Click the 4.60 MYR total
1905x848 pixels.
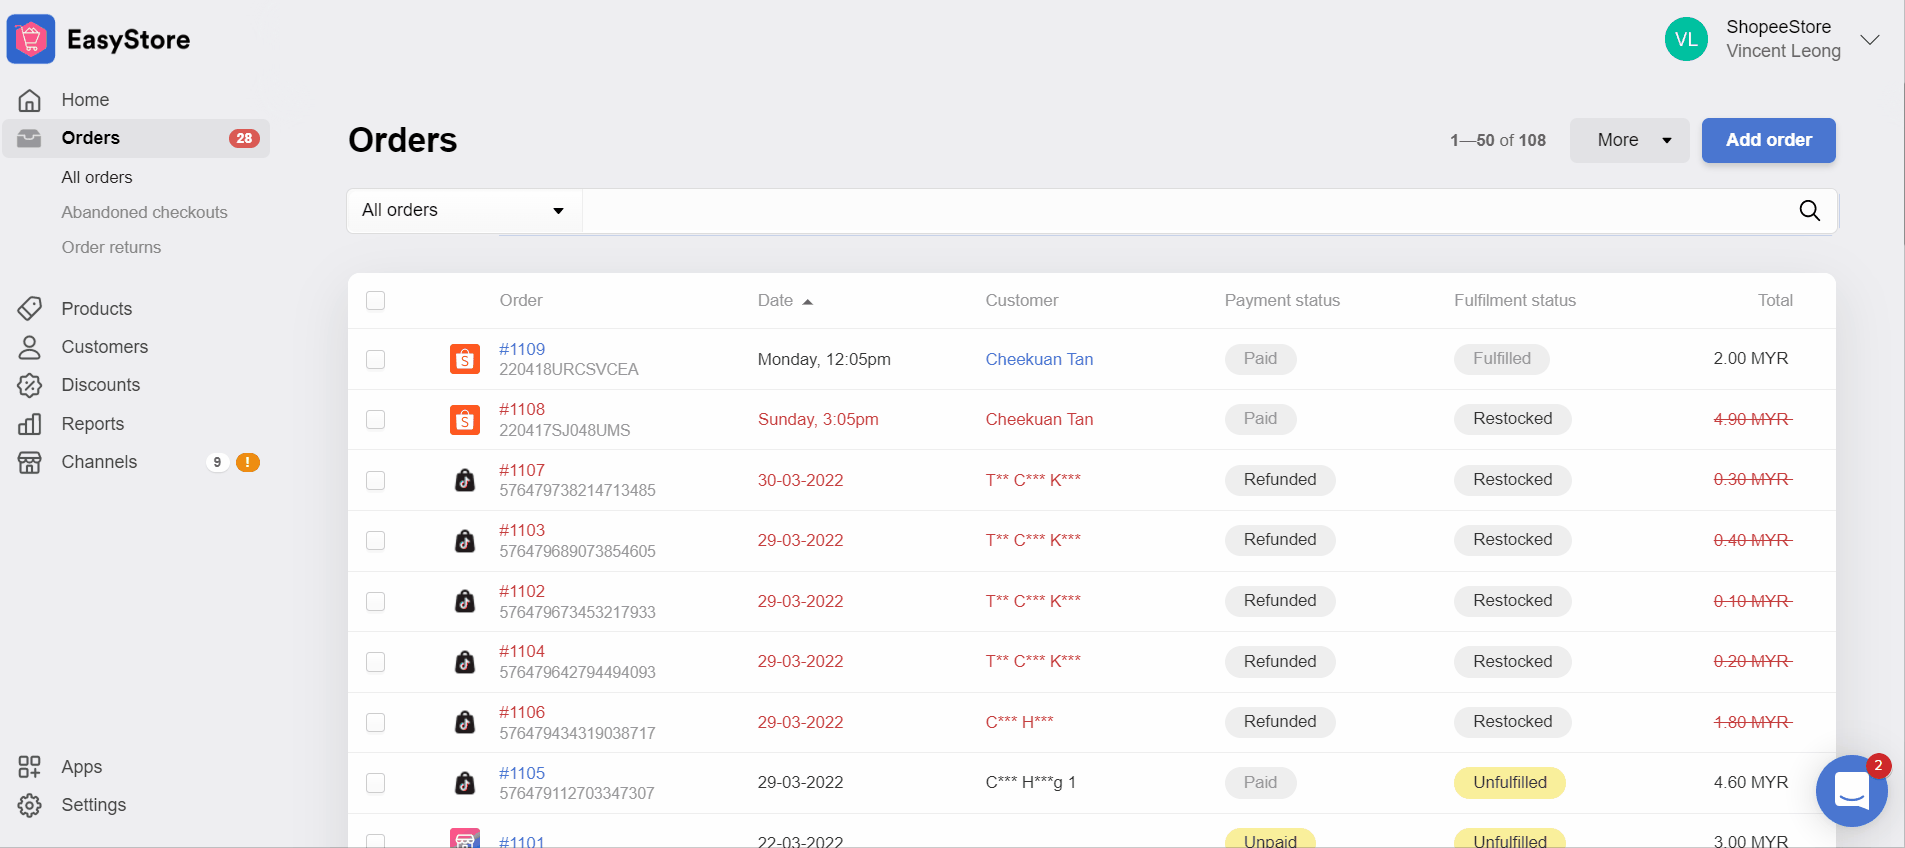[1751, 783]
